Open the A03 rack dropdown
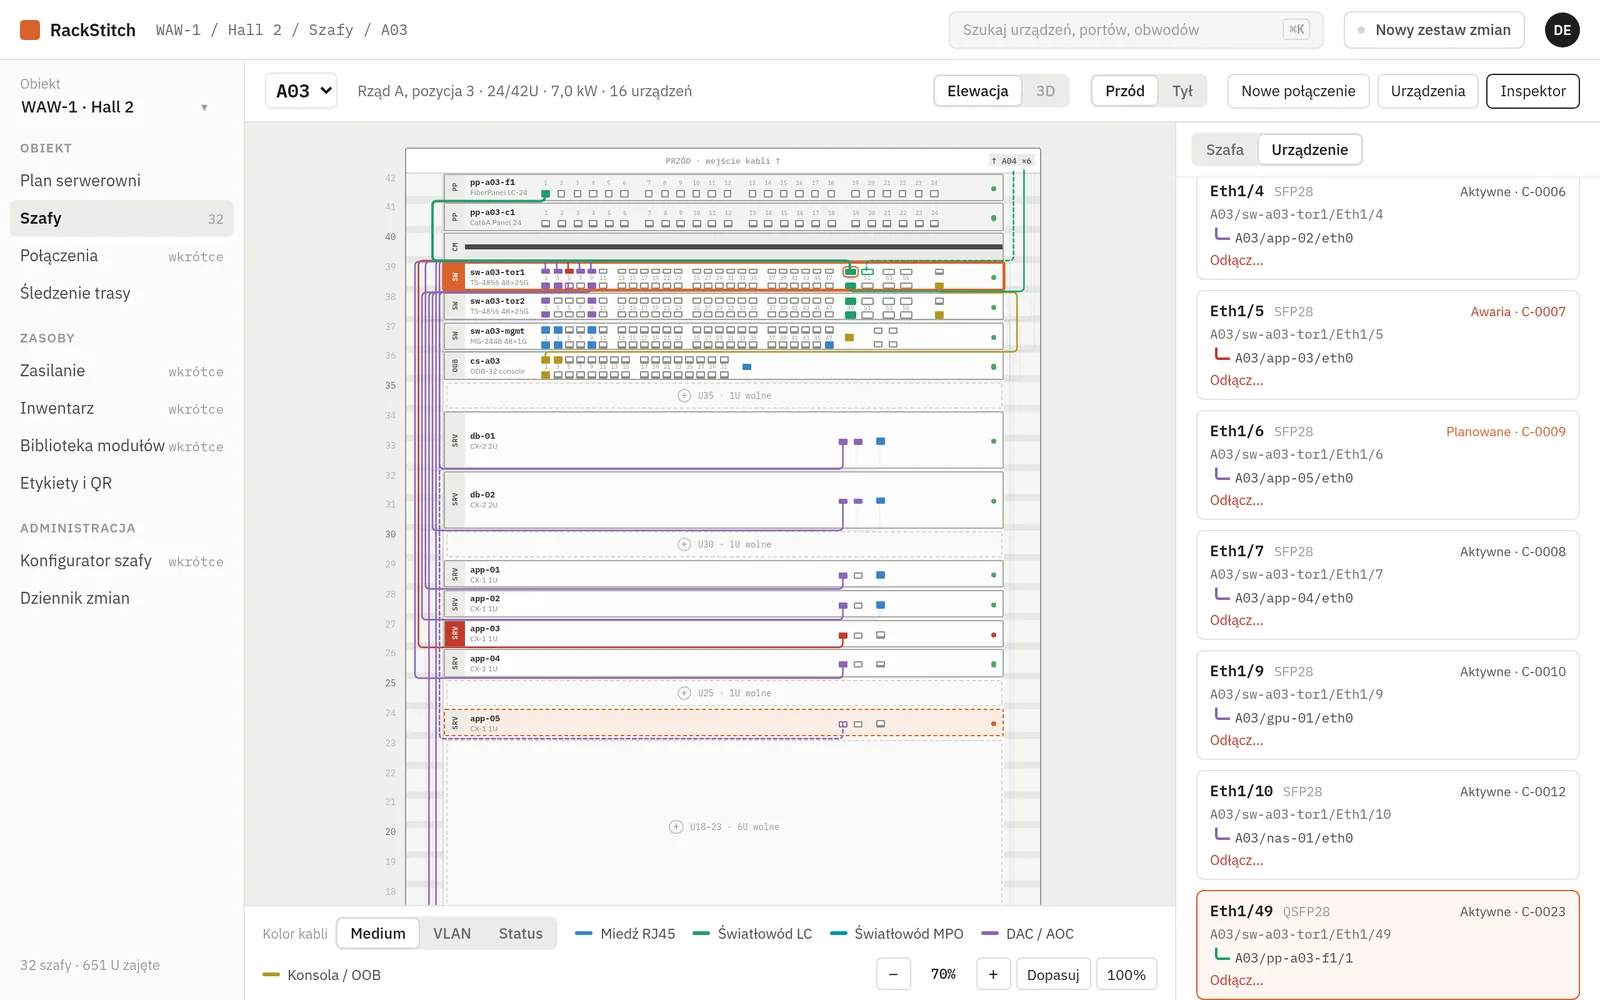 click(x=301, y=91)
